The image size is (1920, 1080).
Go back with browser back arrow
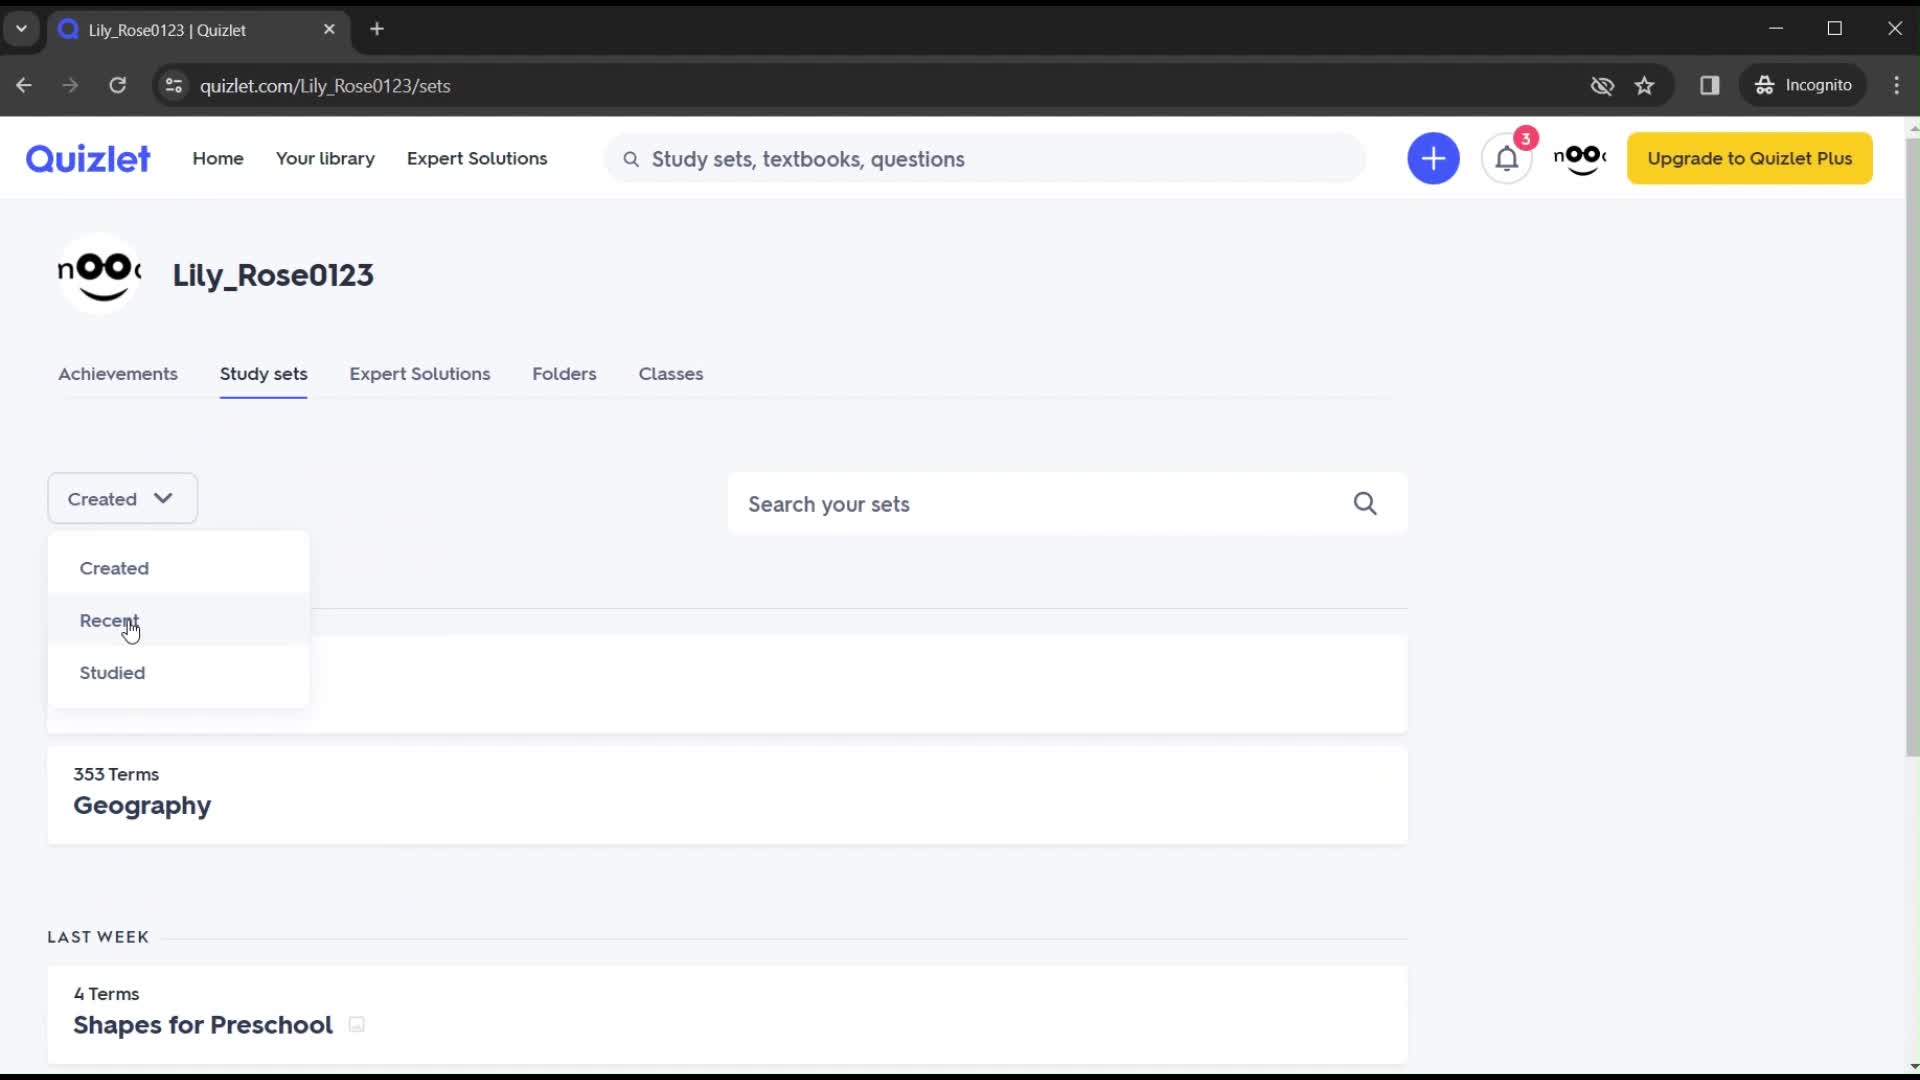coord(24,86)
